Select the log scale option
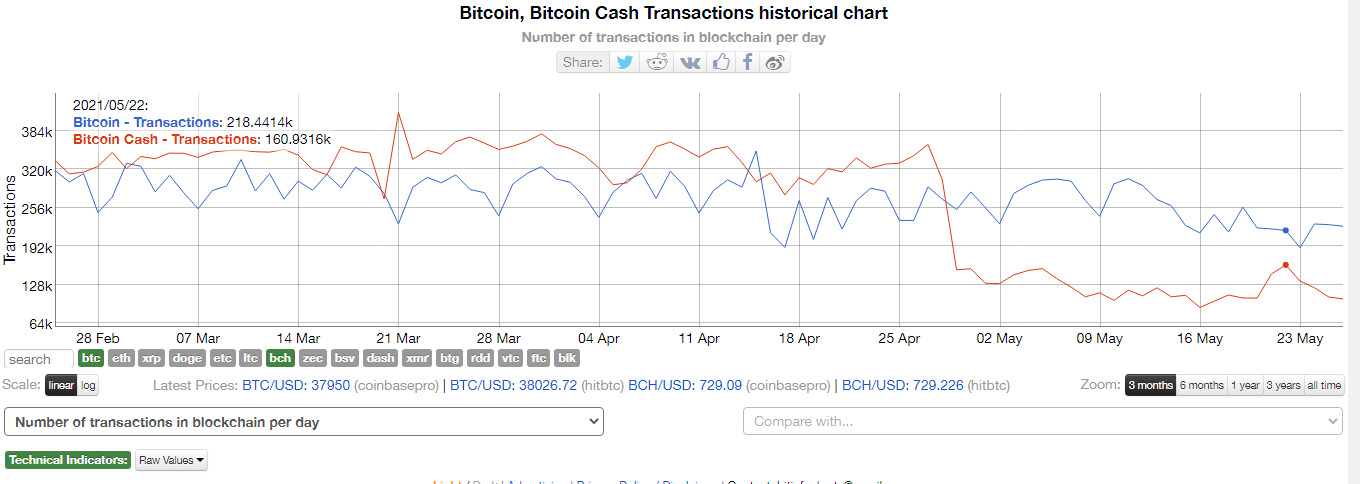The height and width of the screenshot is (484, 1360). tap(88, 386)
